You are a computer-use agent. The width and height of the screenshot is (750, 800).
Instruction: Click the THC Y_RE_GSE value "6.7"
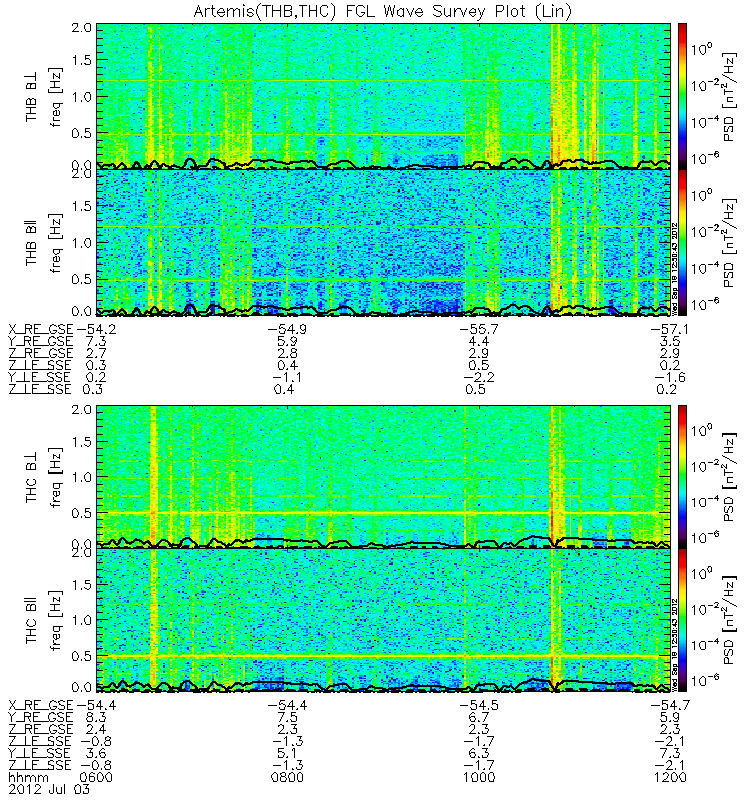pyautogui.click(x=479, y=717)
